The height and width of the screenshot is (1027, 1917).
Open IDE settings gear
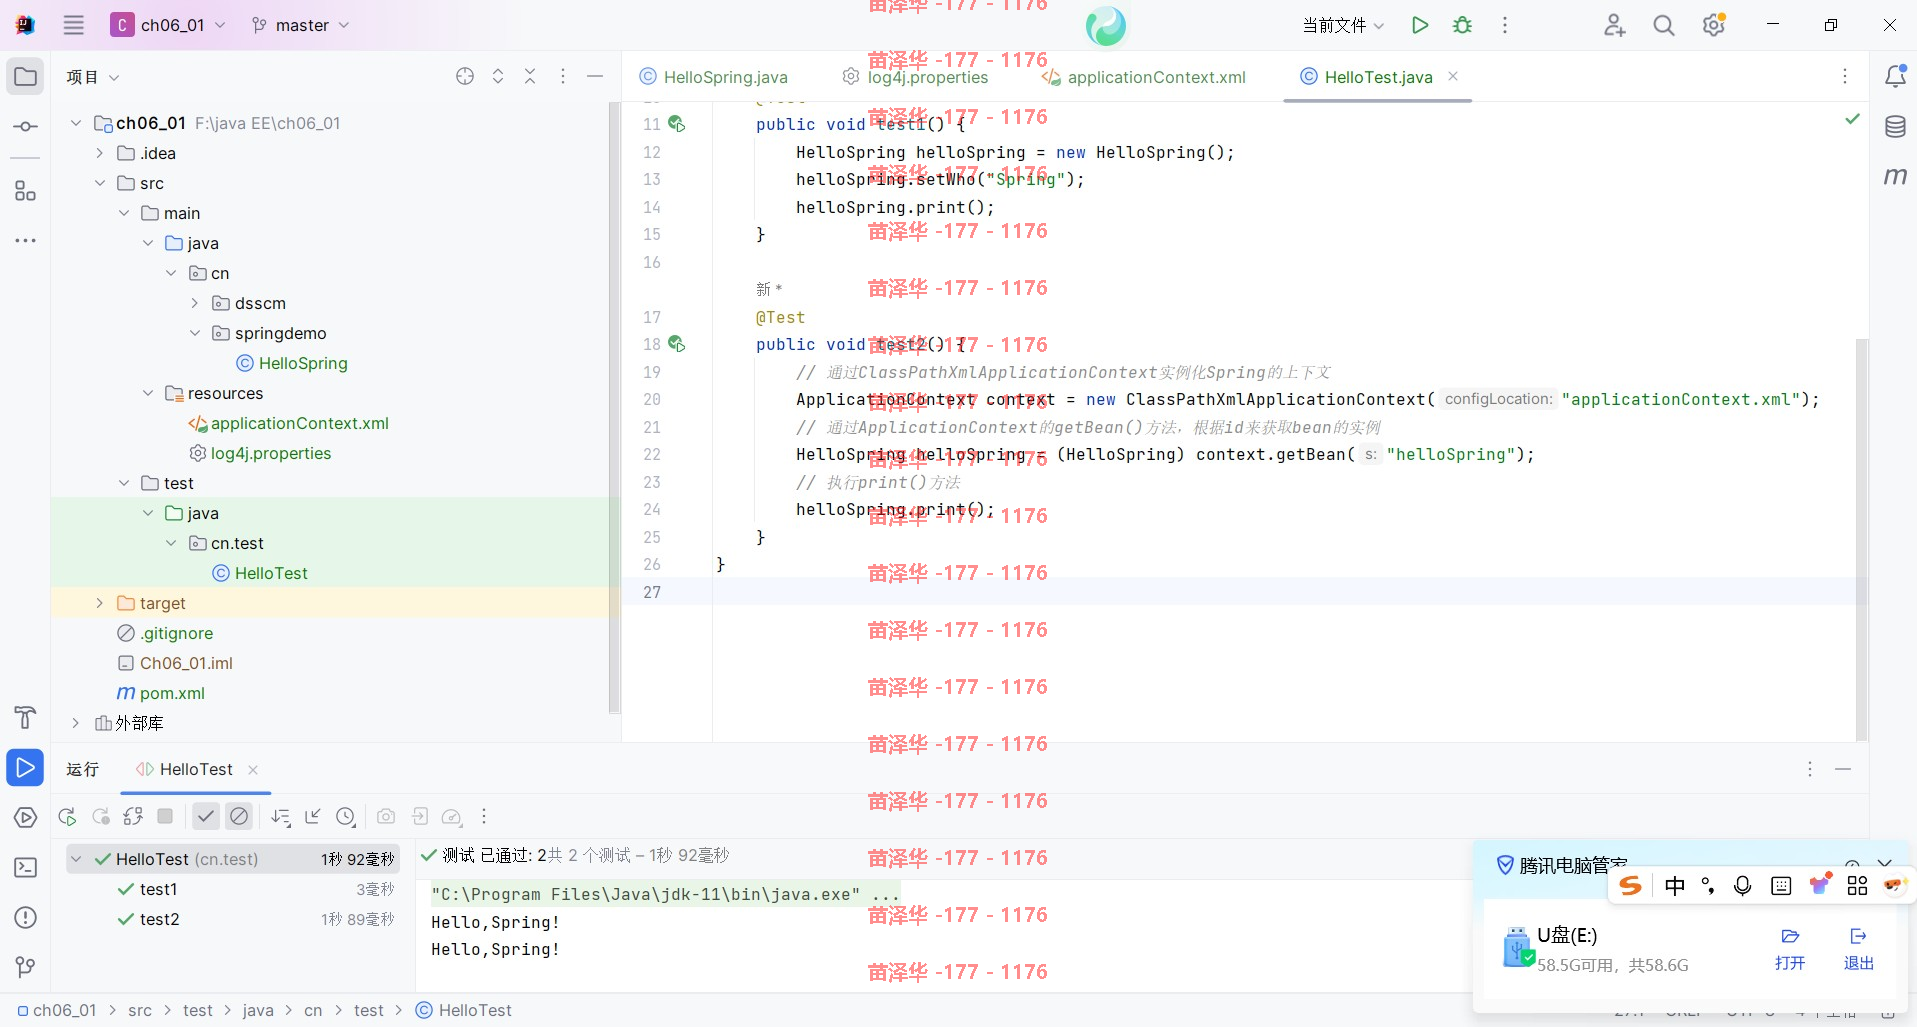1714,25
